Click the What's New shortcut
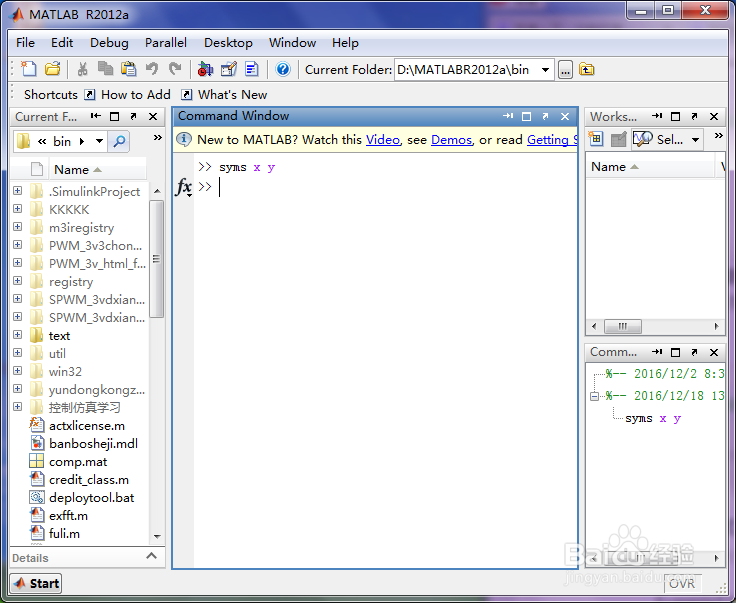This screenshot has height=603, width=736. point(224,95)
